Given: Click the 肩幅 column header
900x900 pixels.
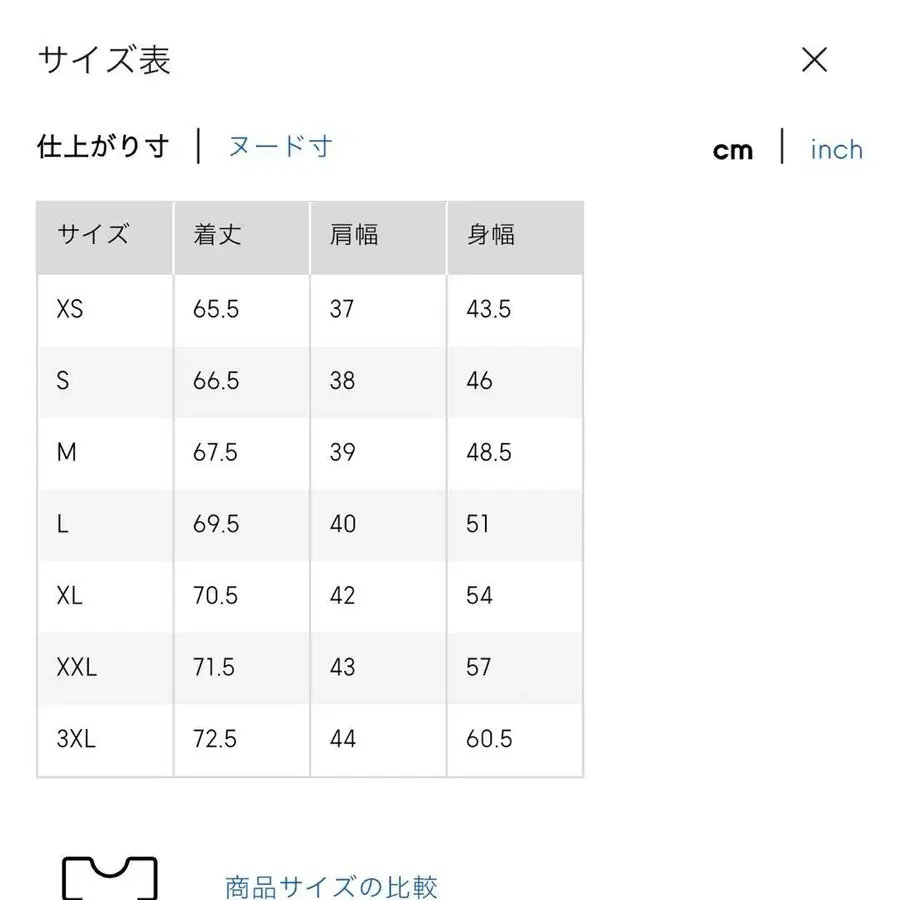Looking at the screenshot, I should (352, 236).
